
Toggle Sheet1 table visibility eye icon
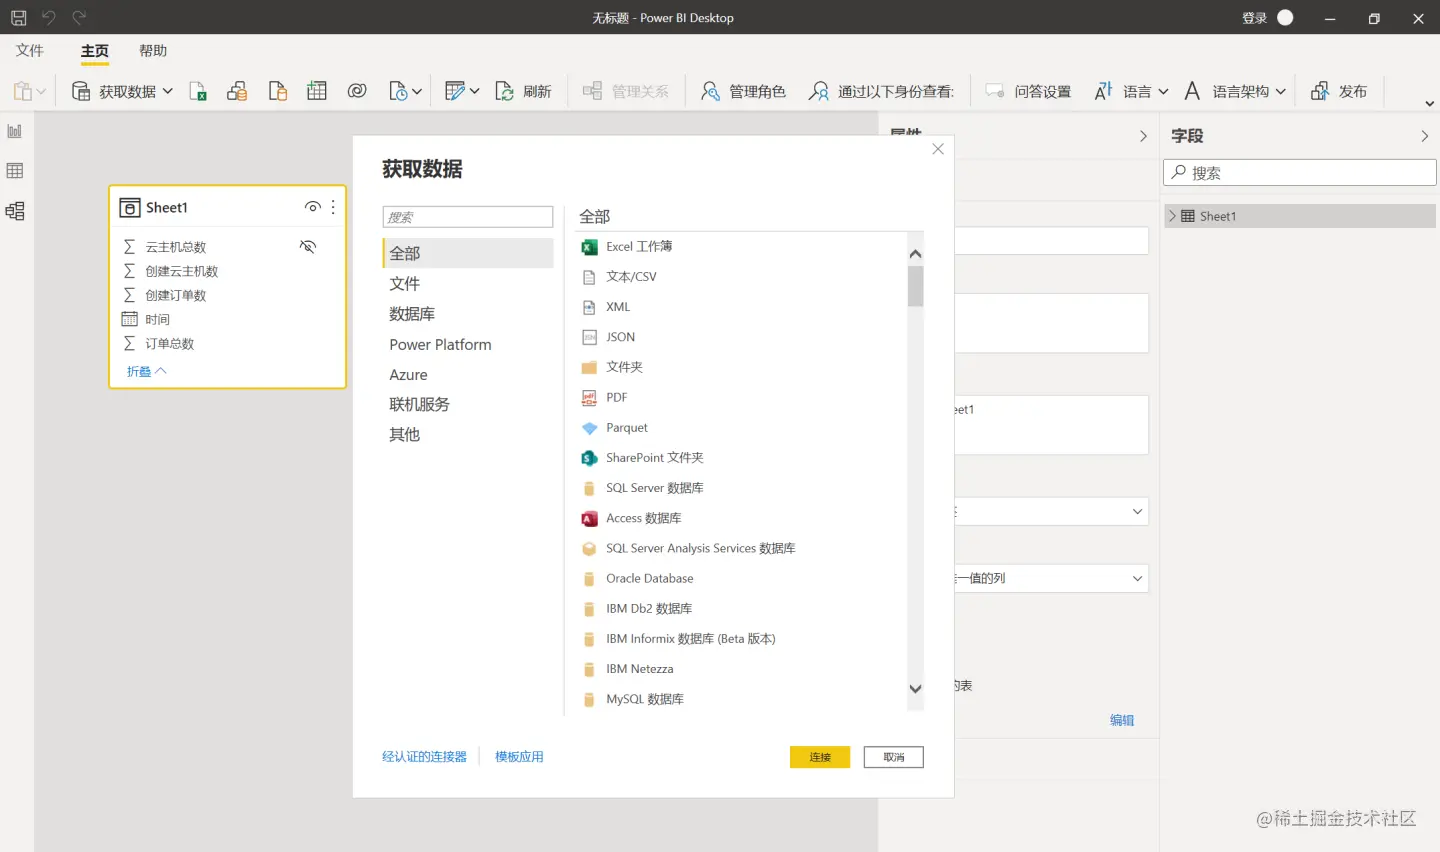click(x=313, y=207)
